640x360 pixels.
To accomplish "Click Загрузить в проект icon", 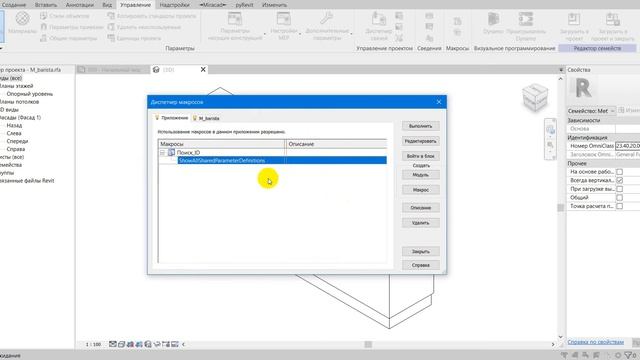I will click(x=574, y=19).
